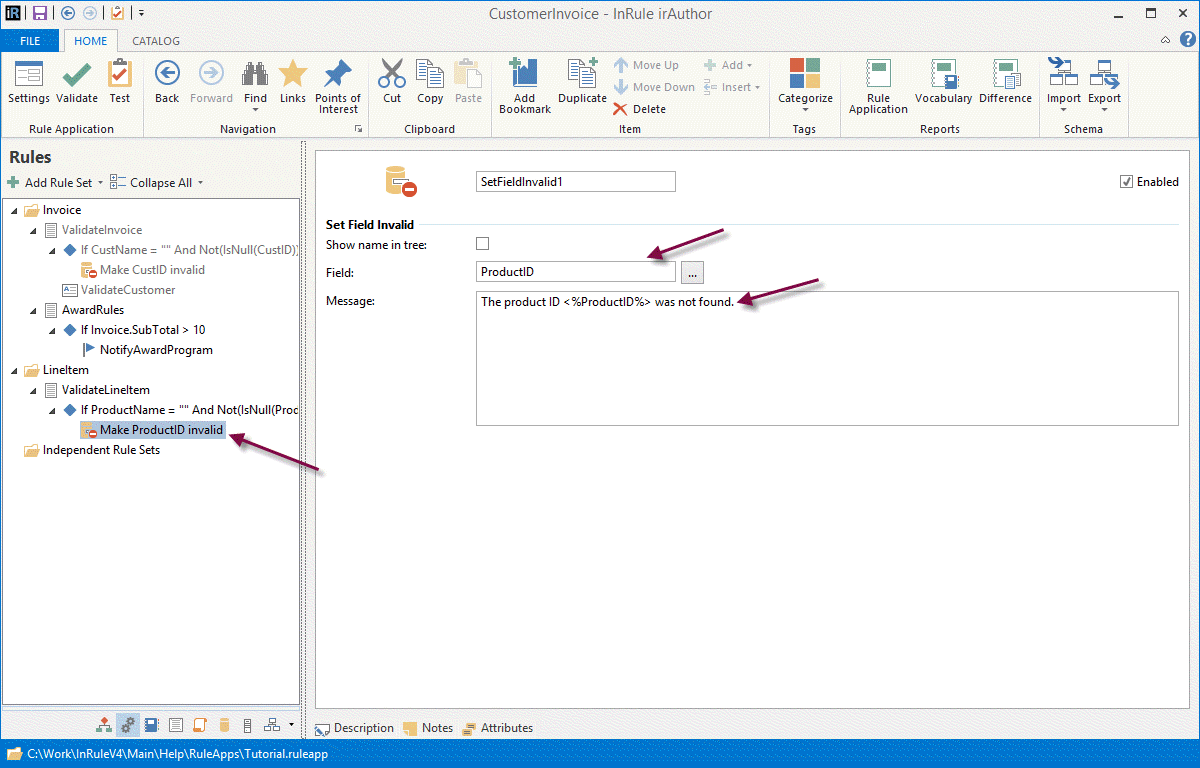1200x768 pixels.
Task: Uncheck the Enabled checkbox
Action: (1127, 182)
